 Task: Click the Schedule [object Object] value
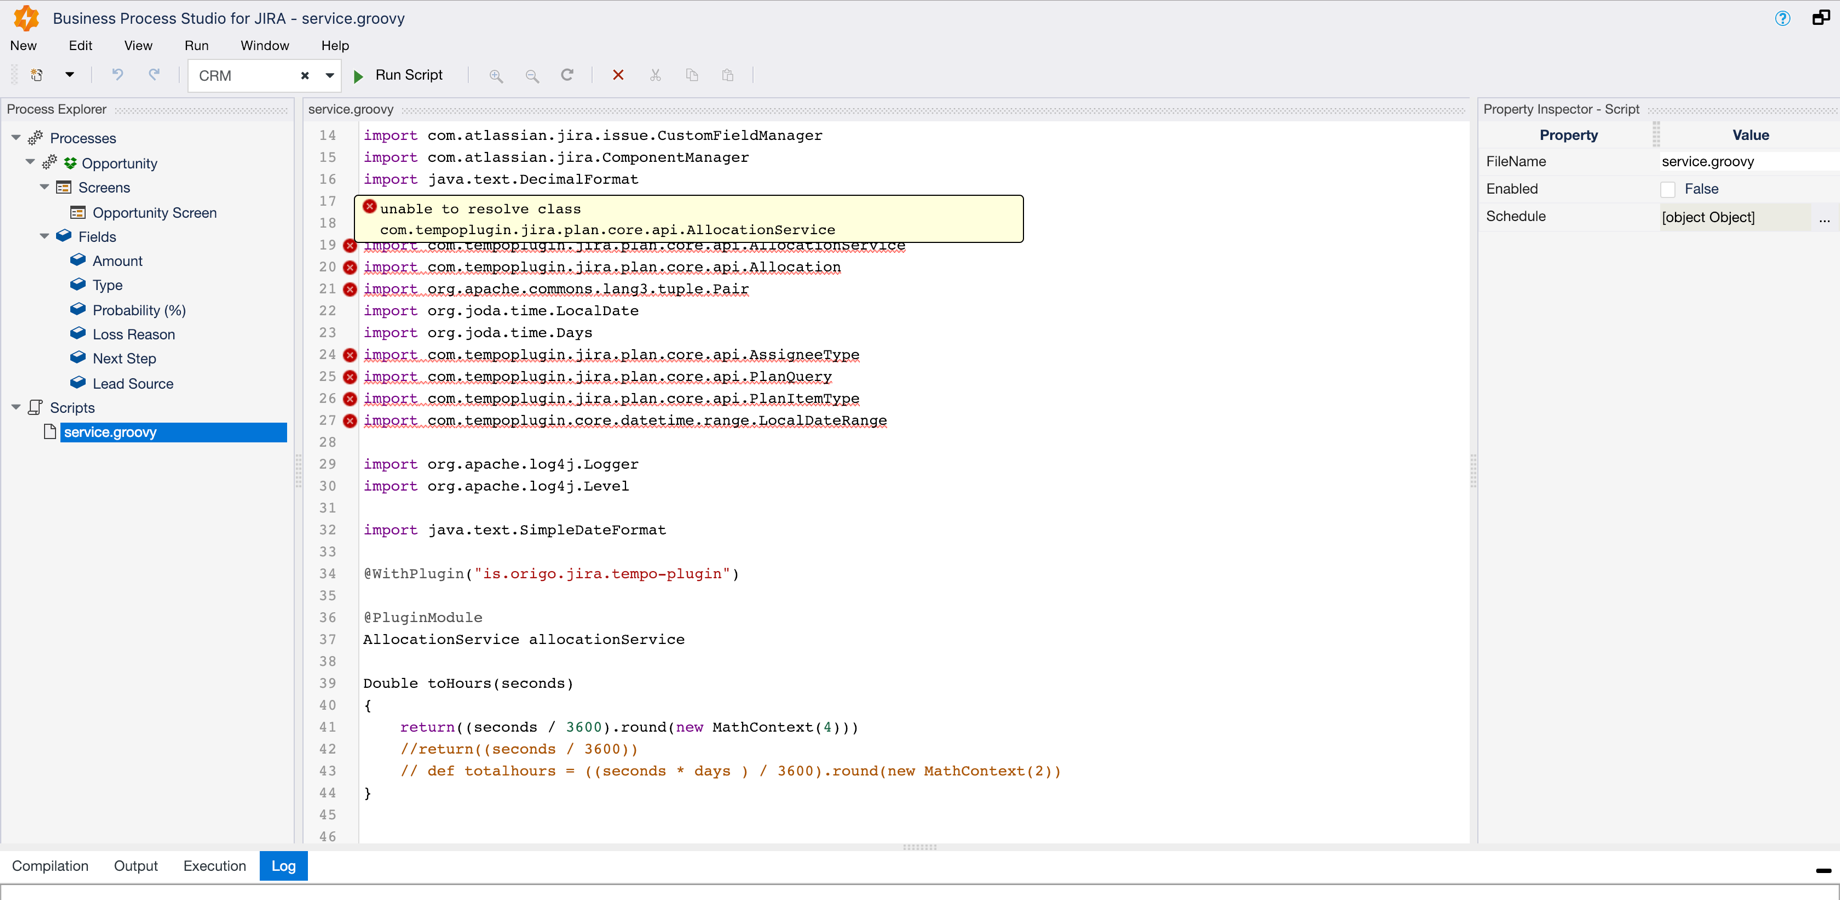click(x=1734, y=217)
